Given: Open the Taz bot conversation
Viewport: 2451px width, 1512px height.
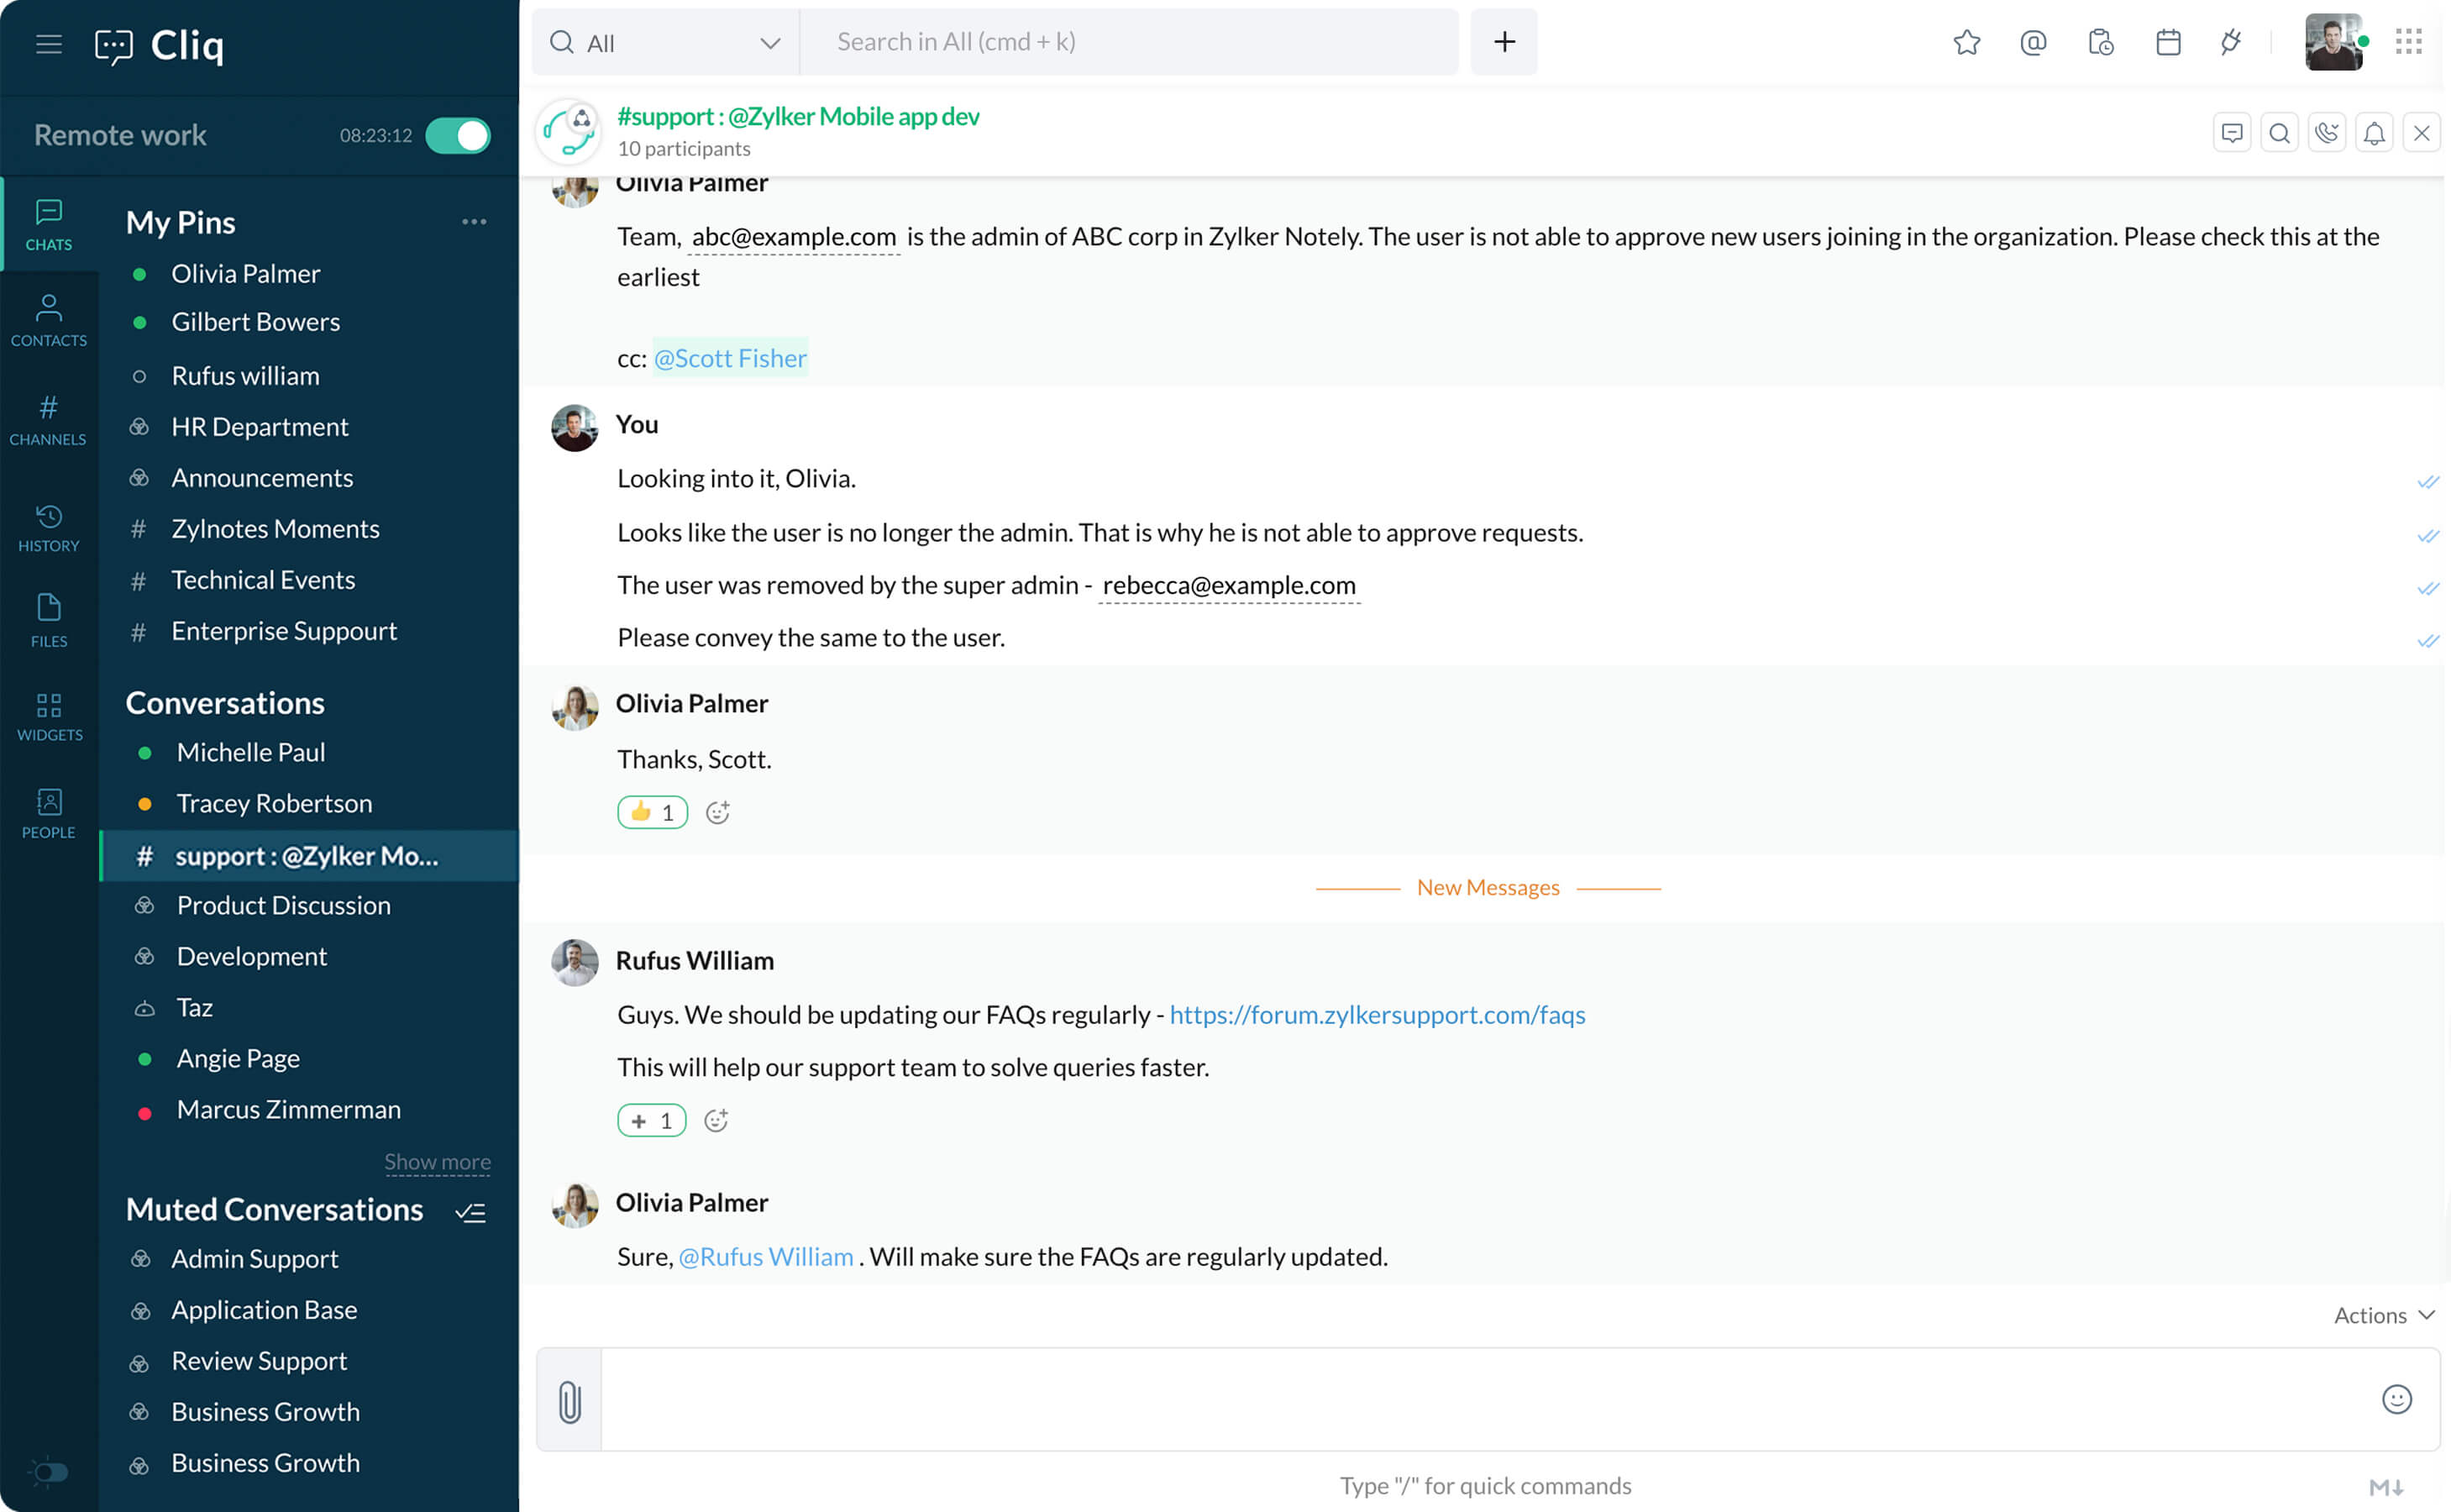Looking at the screenshot, I should click(194, 1008).
